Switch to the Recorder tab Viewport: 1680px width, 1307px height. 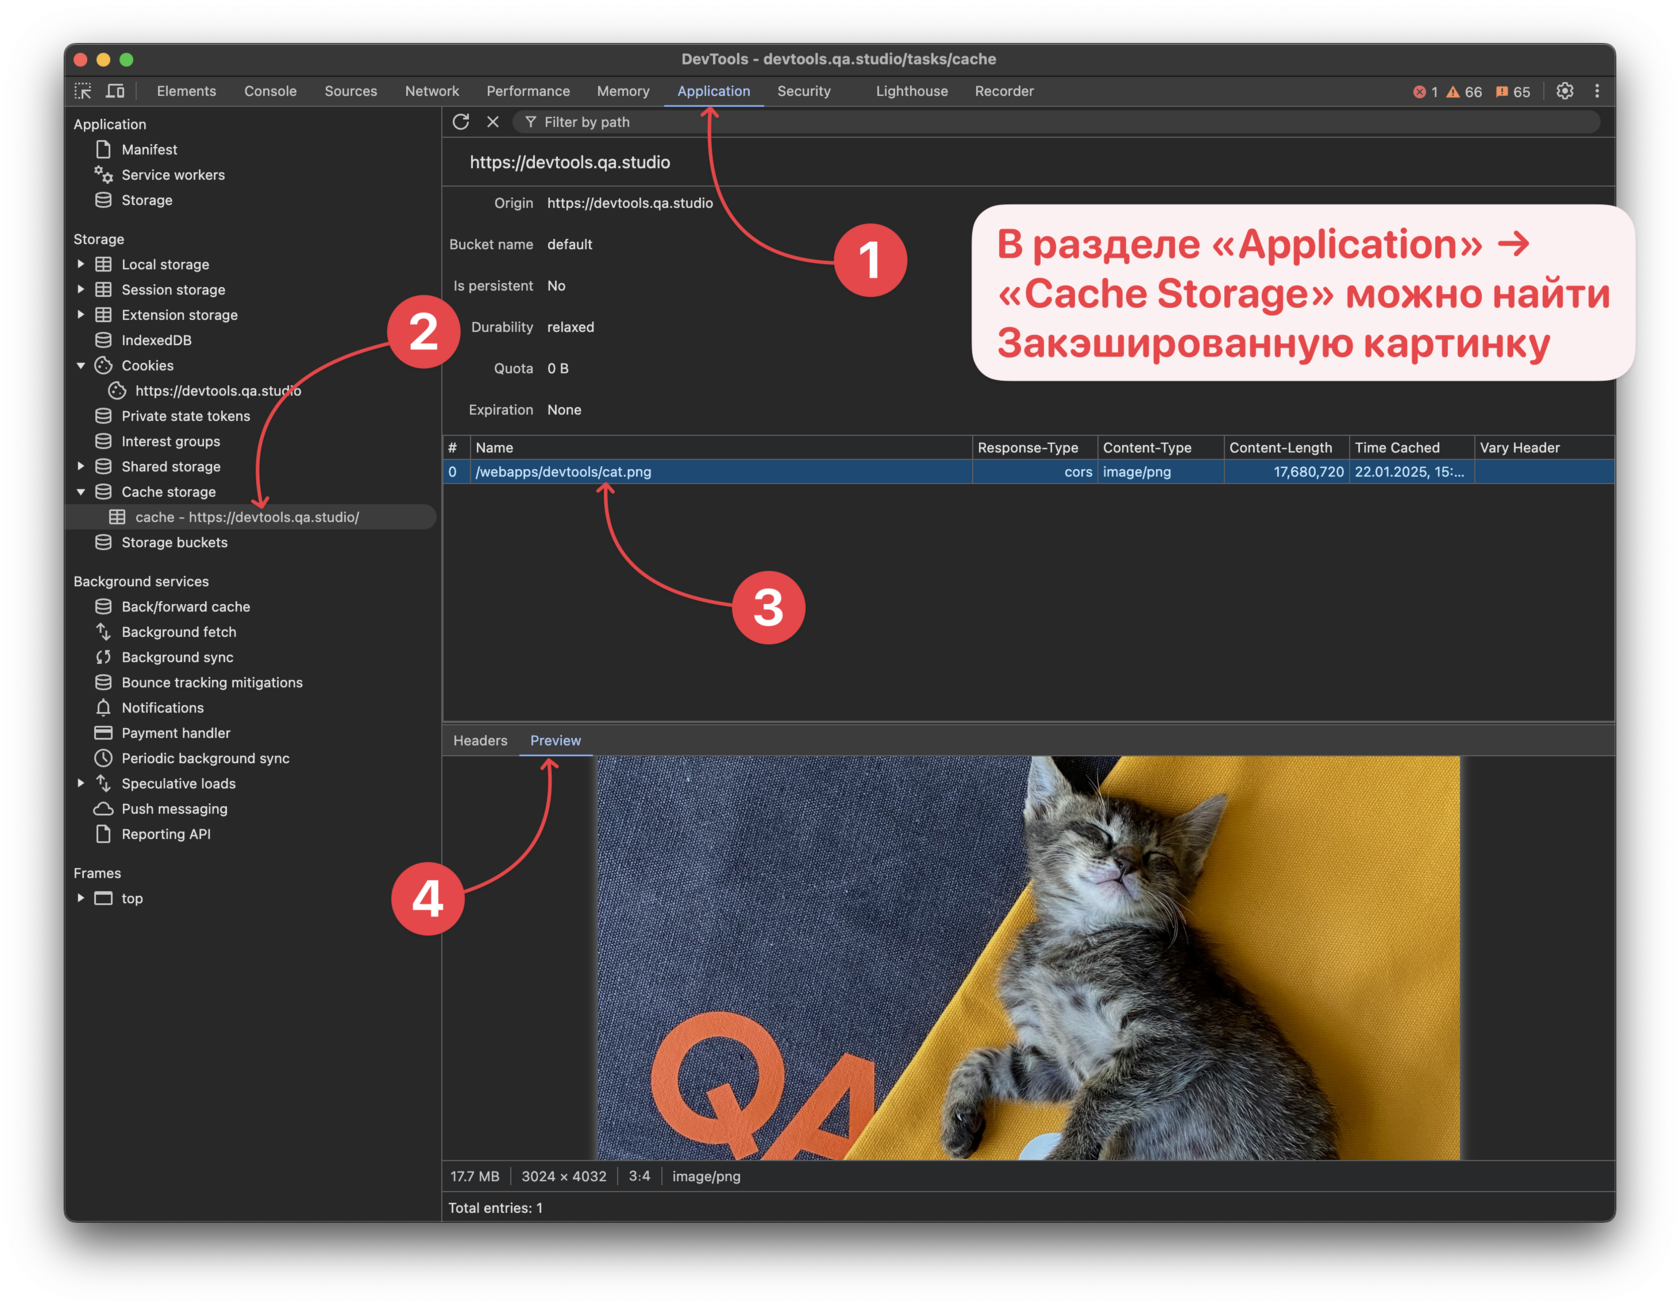click(x=1004, y=91)
